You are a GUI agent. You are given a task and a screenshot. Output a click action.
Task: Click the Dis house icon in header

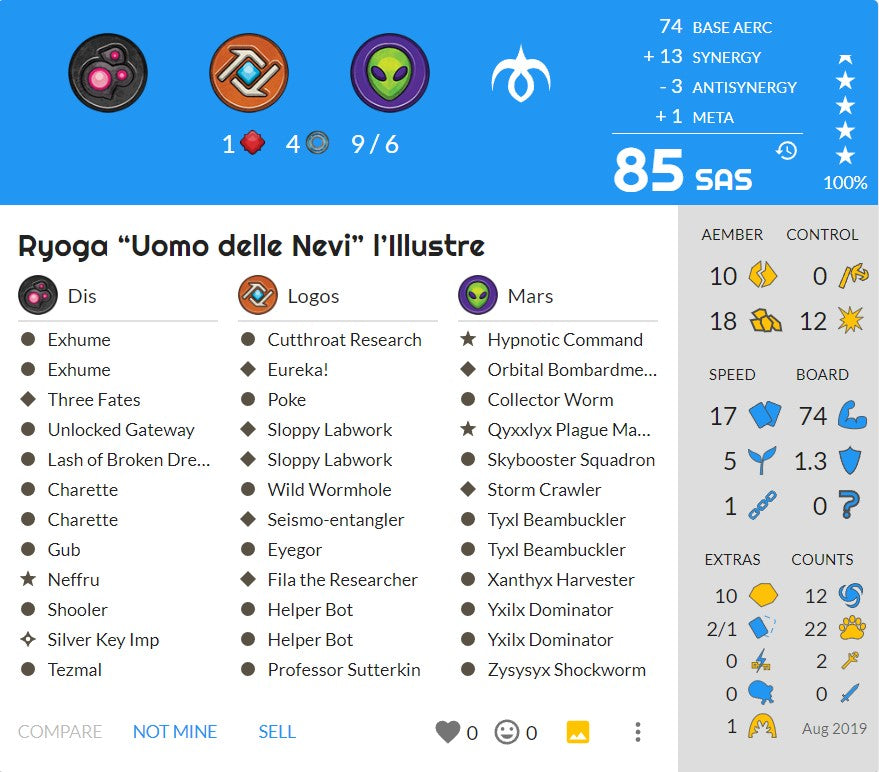tap(108, 73)
